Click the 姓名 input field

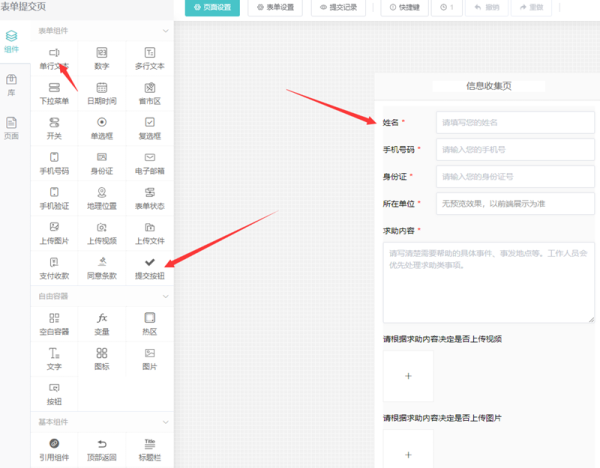click(515, 122)
